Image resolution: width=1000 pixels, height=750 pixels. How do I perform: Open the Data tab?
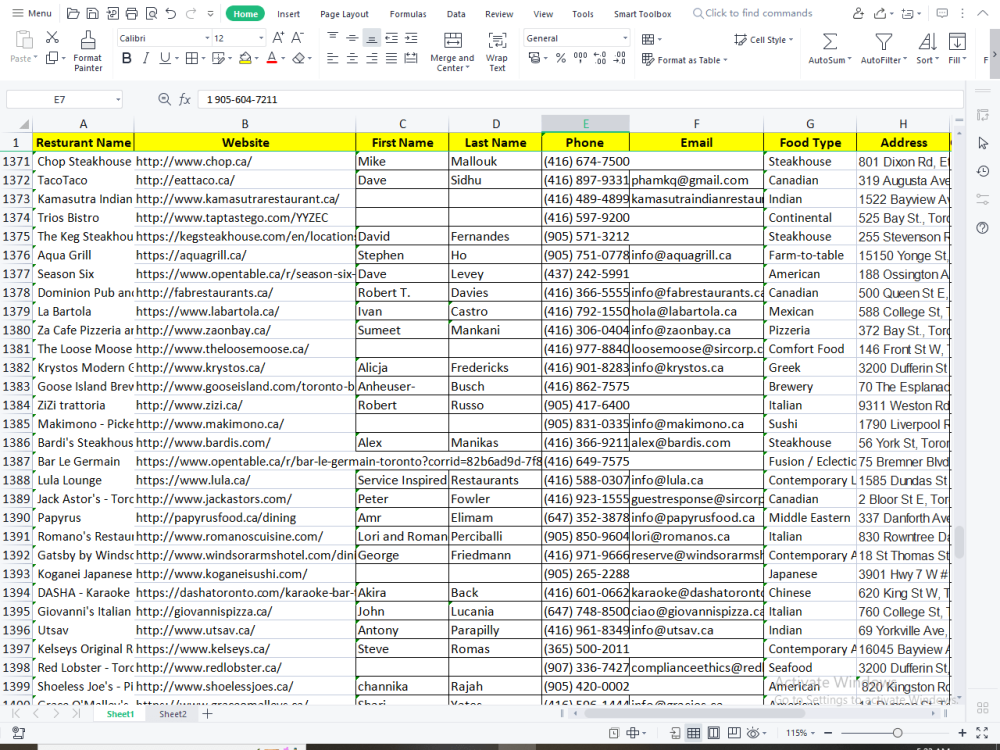click(456, 13)
